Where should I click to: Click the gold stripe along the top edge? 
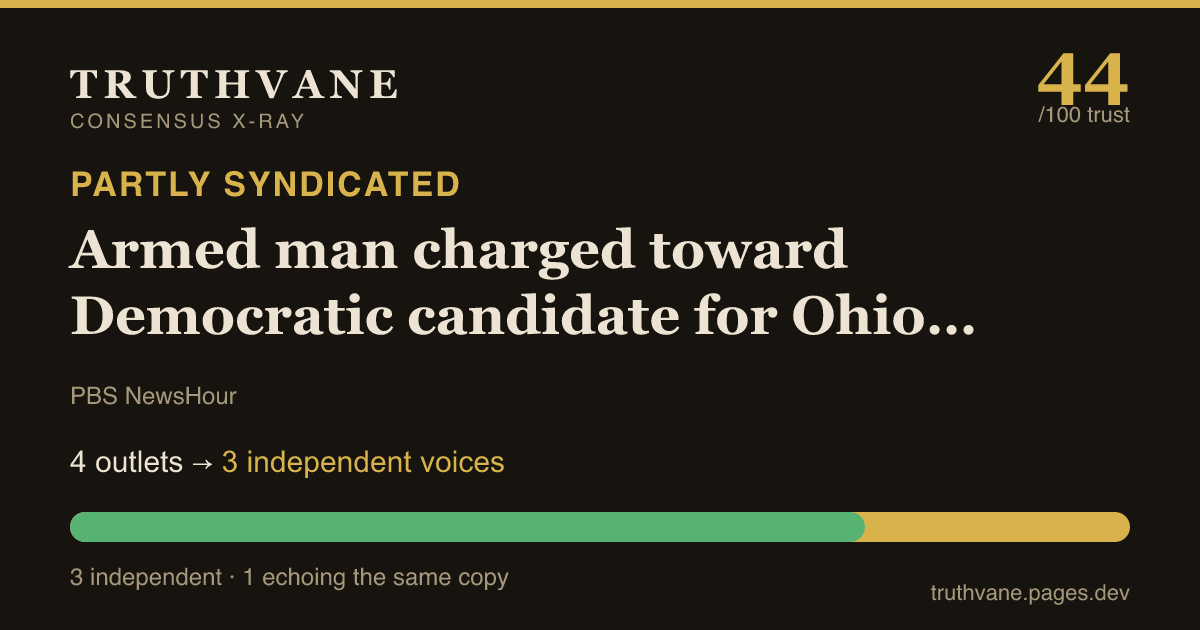pos(600,4)
